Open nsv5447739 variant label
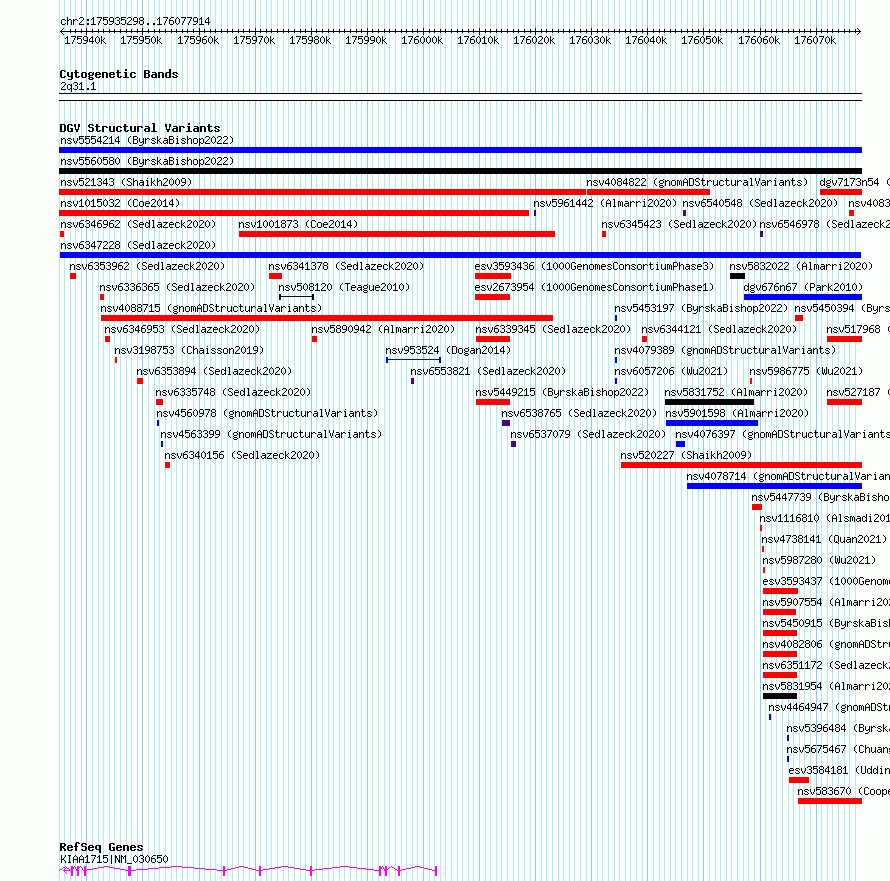 point(820,497)
